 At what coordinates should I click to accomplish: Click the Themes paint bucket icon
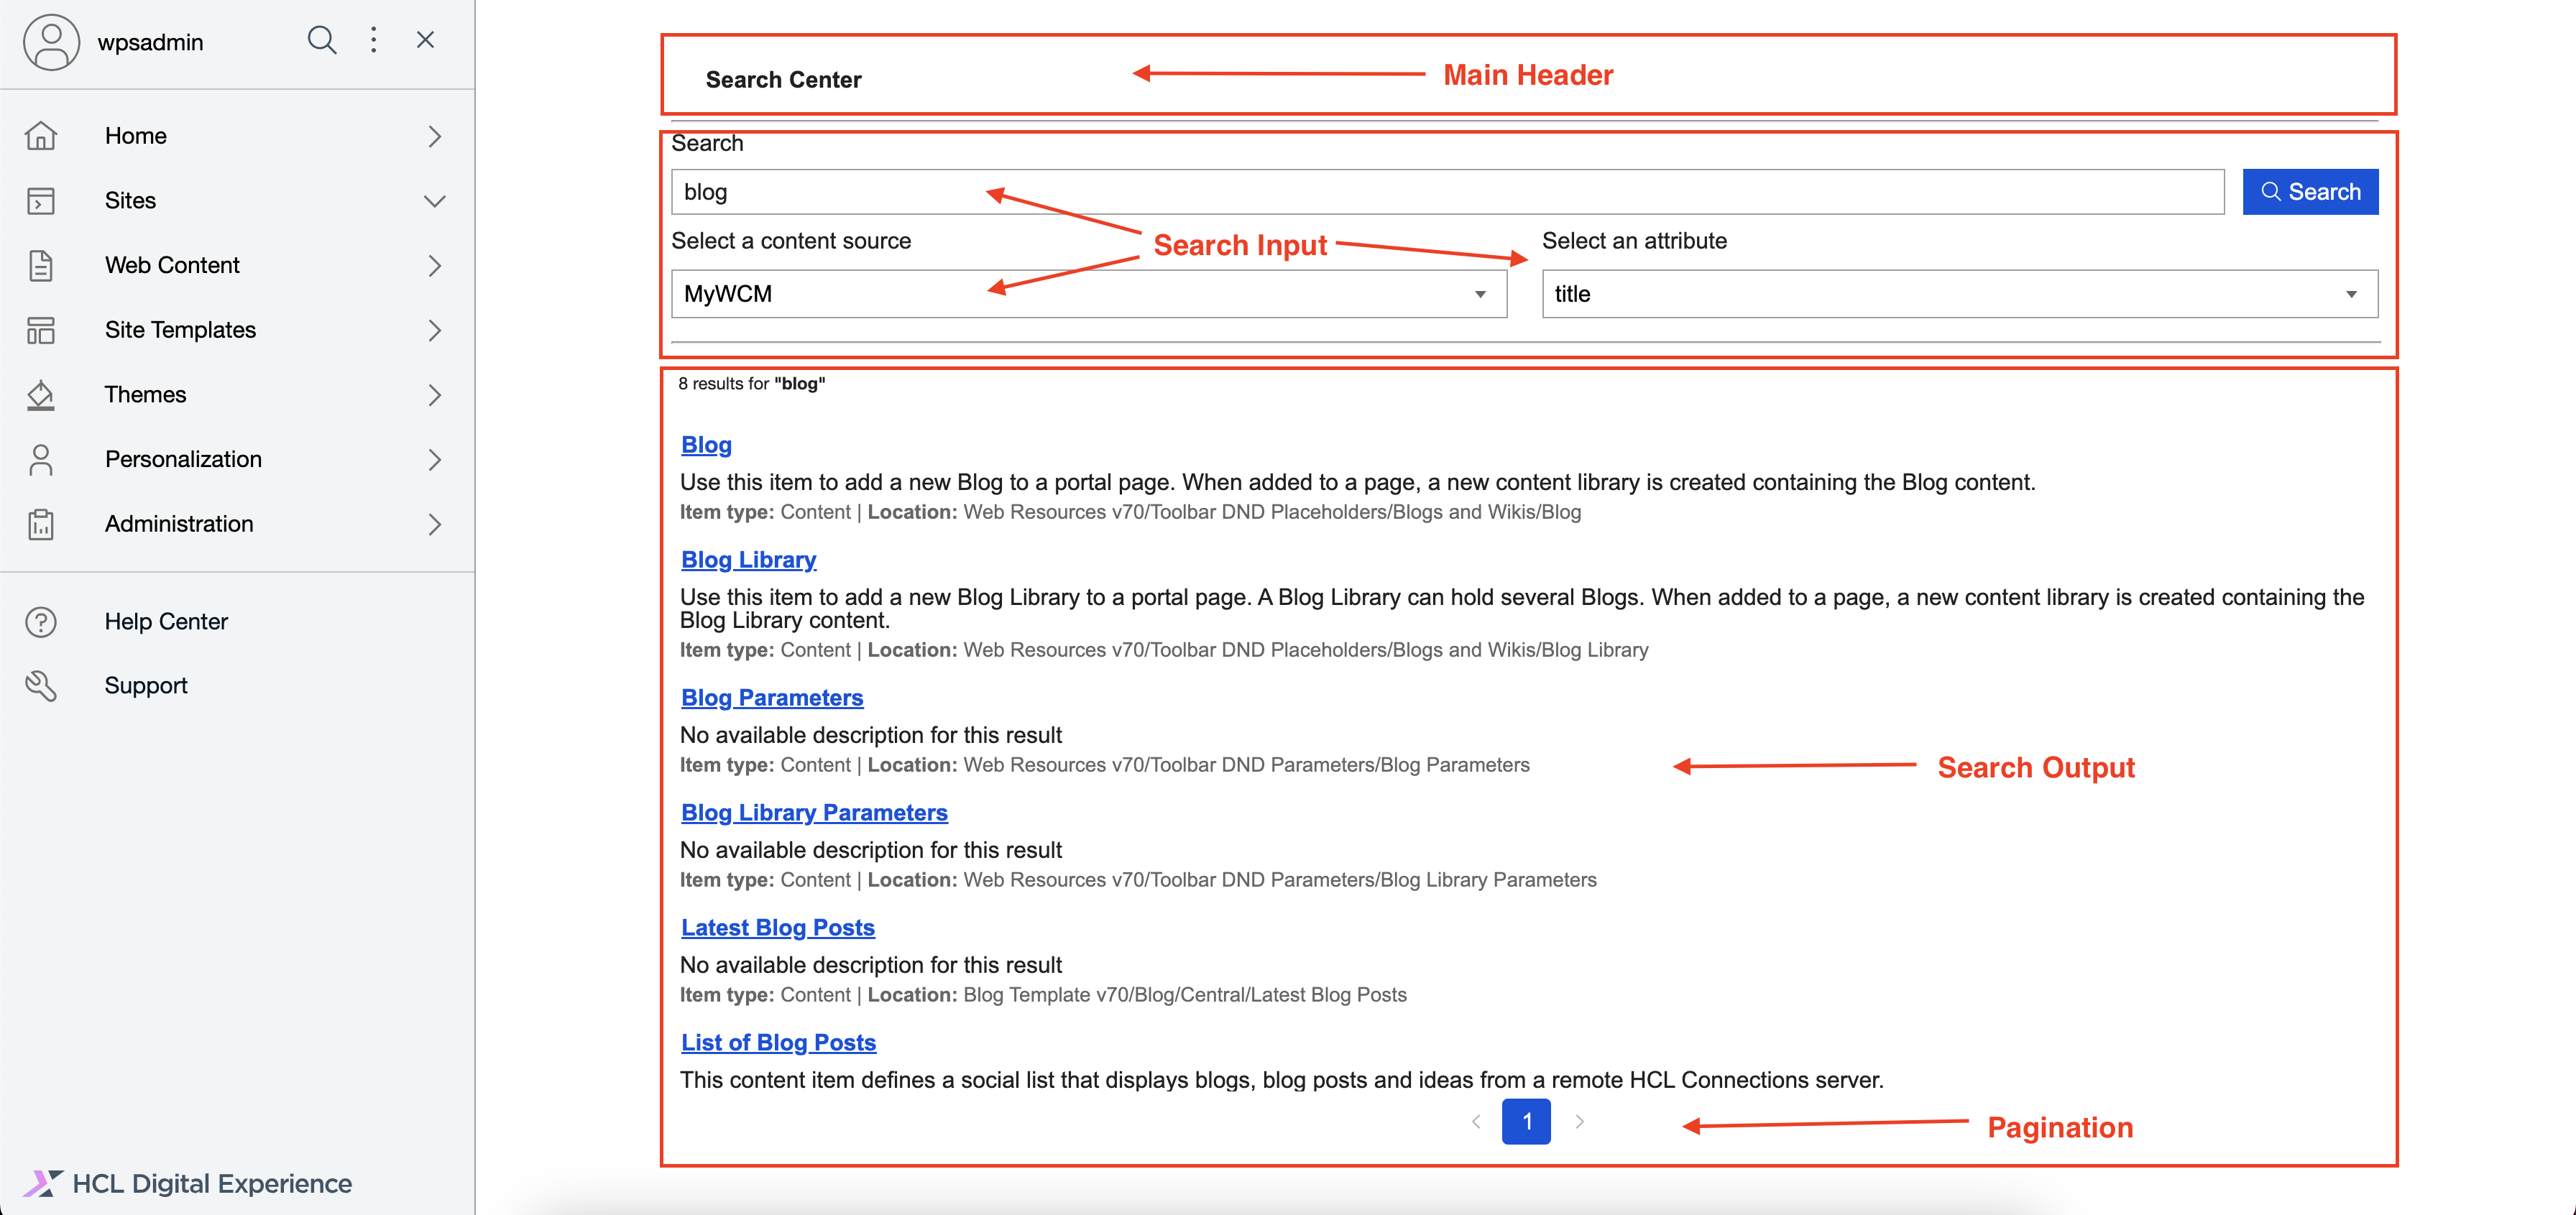[x=41, y=395]
